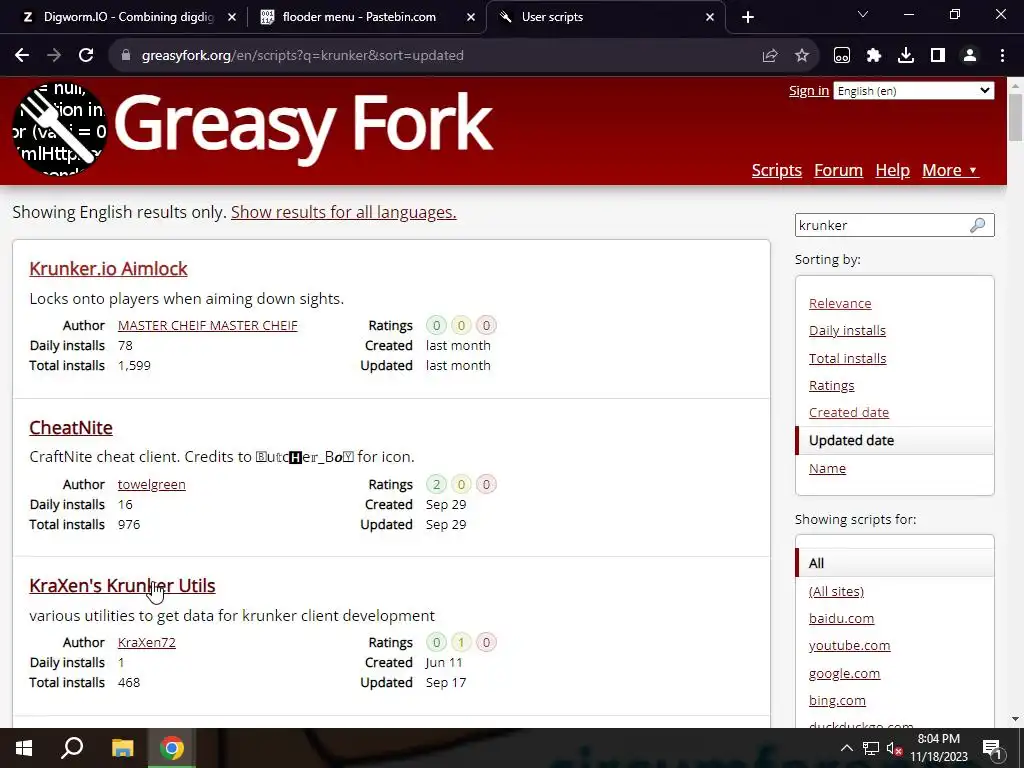The height and width of the screenshot is (768, 1024).
Task: Filter scripts for youtube.com
Action: pyautogui.click(x=850, y=645)
